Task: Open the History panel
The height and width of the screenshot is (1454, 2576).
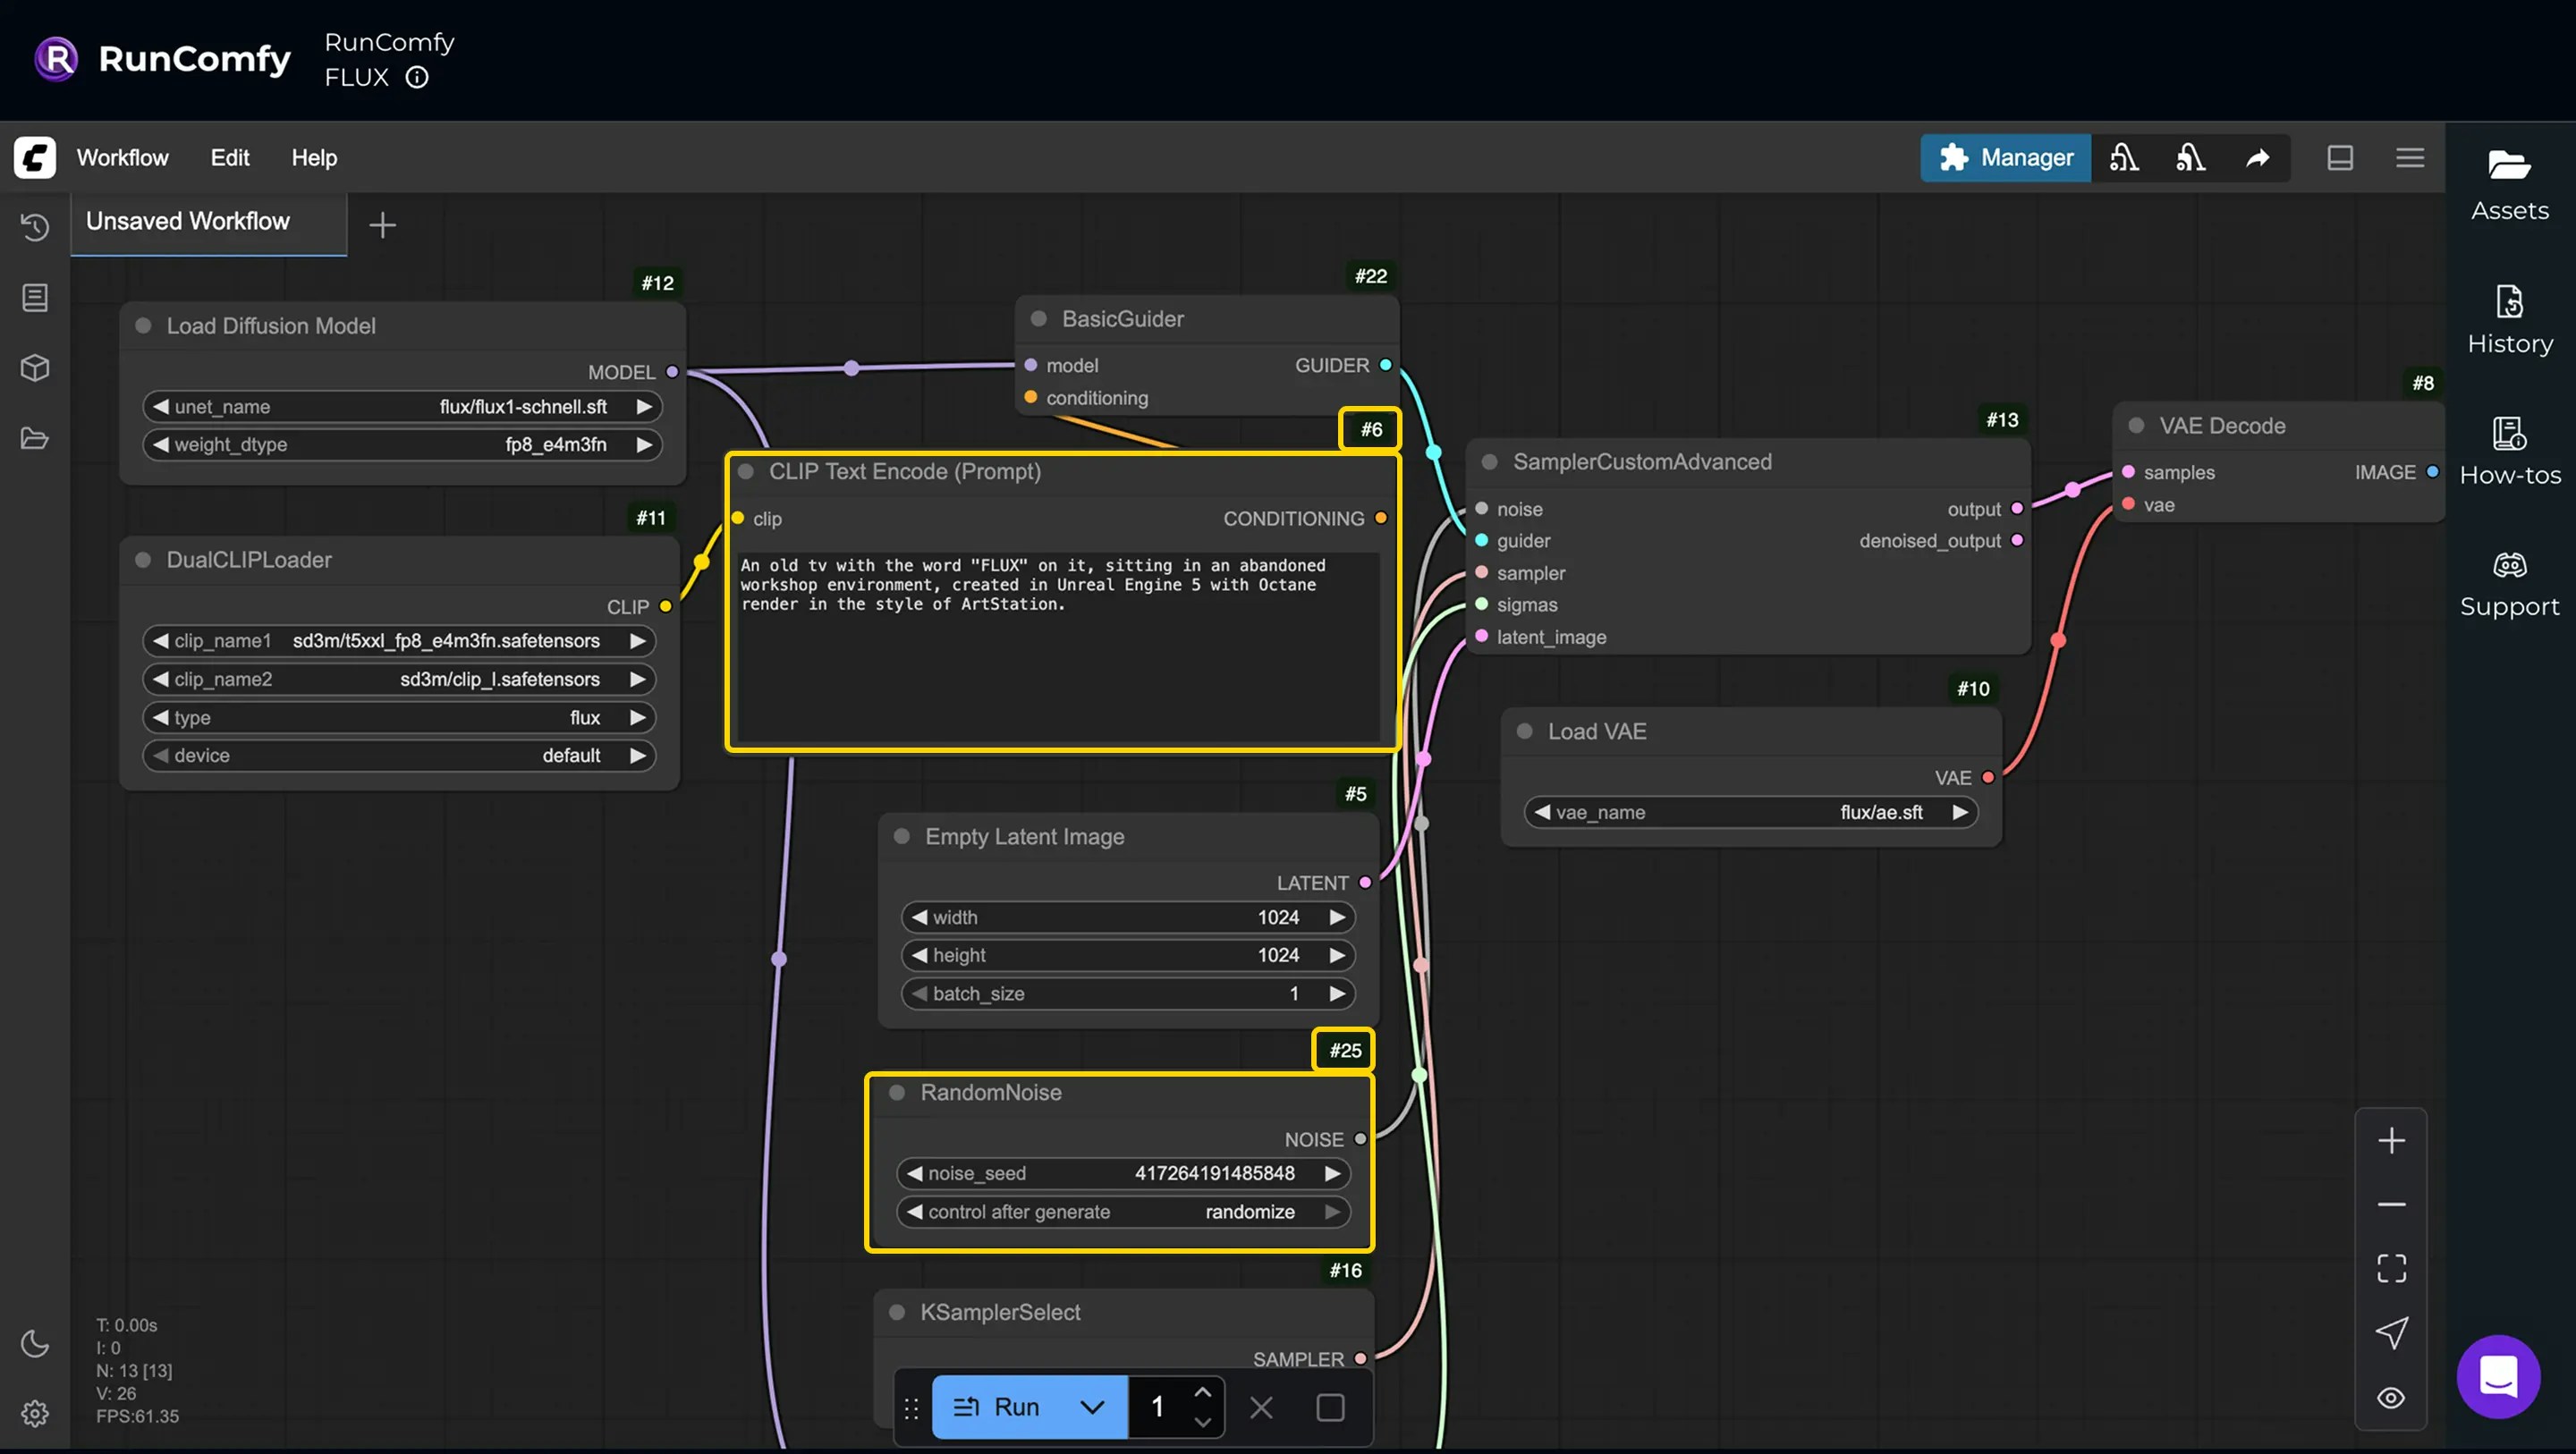Action: (2509, 319)
